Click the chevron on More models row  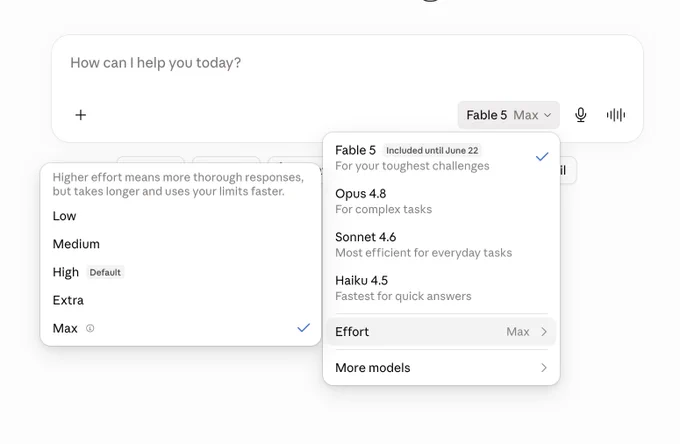tap(544, 368)
